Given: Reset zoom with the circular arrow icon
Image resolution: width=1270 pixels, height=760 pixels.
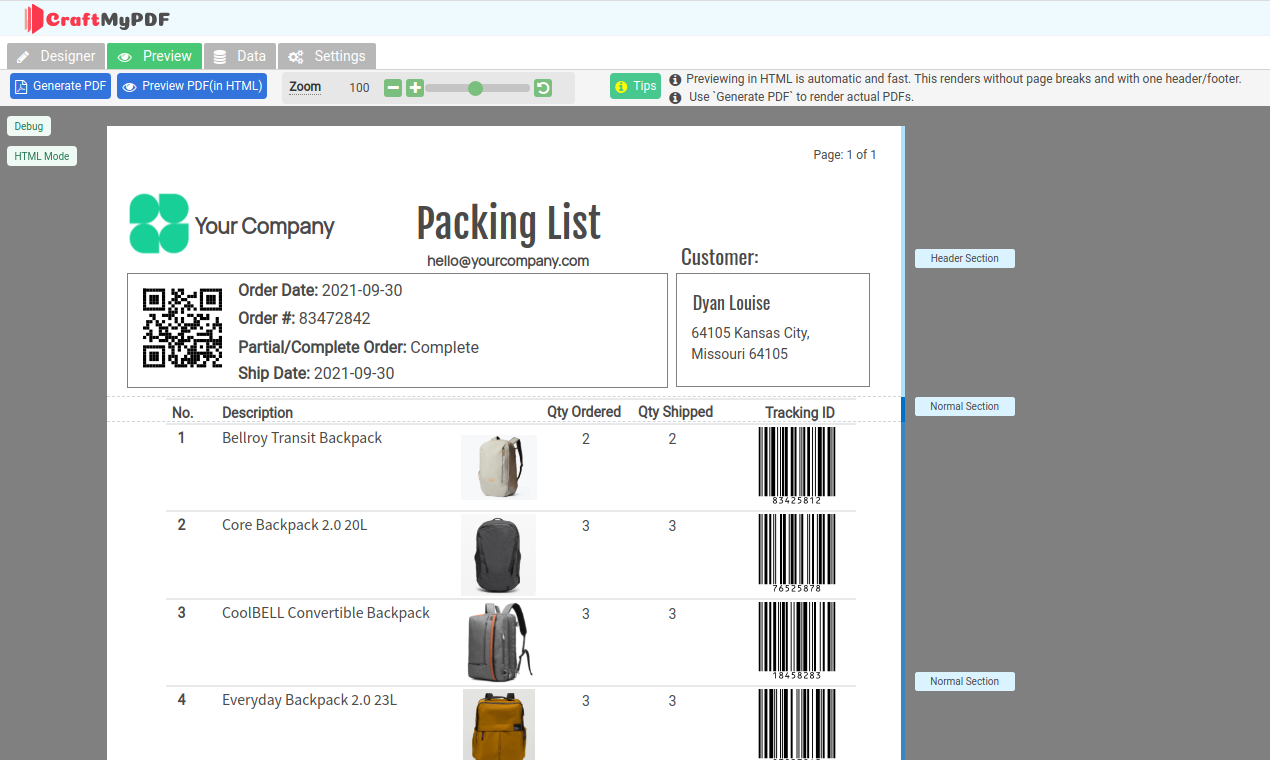Looking at the screenshot, I should point(542,88).
